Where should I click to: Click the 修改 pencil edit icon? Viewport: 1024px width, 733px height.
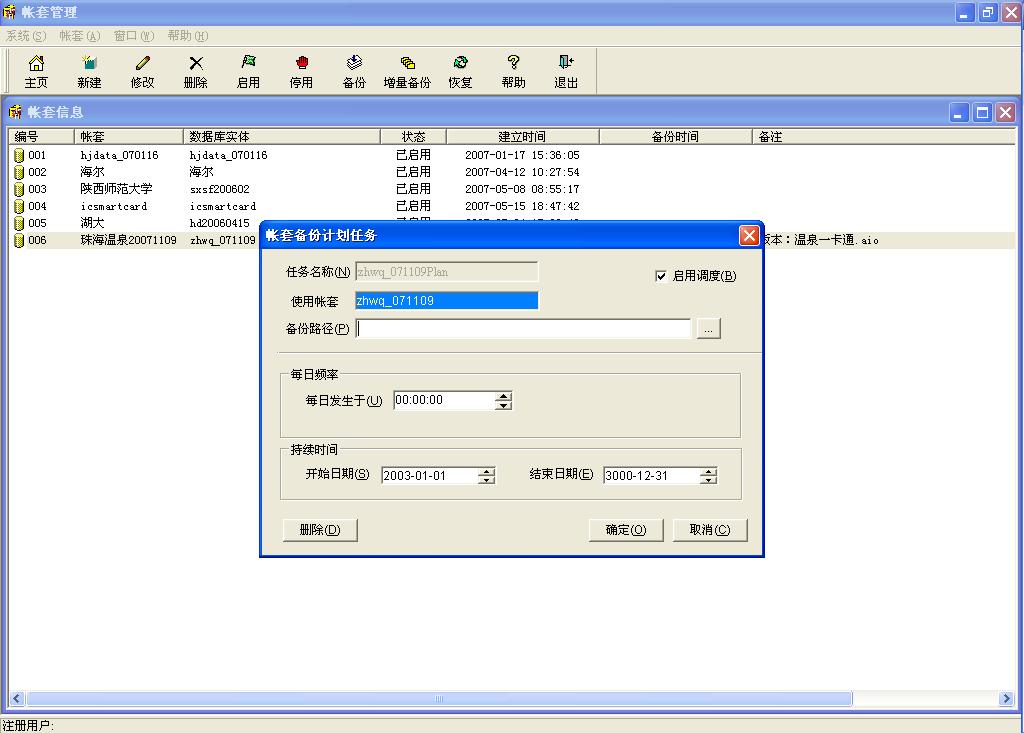[142, 63]
